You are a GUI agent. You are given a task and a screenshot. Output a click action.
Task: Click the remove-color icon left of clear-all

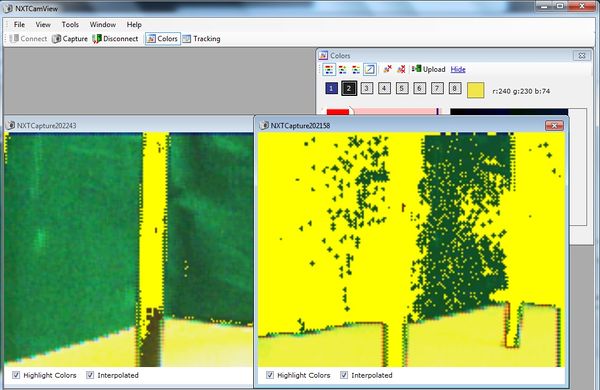click(x=387, y=69)
